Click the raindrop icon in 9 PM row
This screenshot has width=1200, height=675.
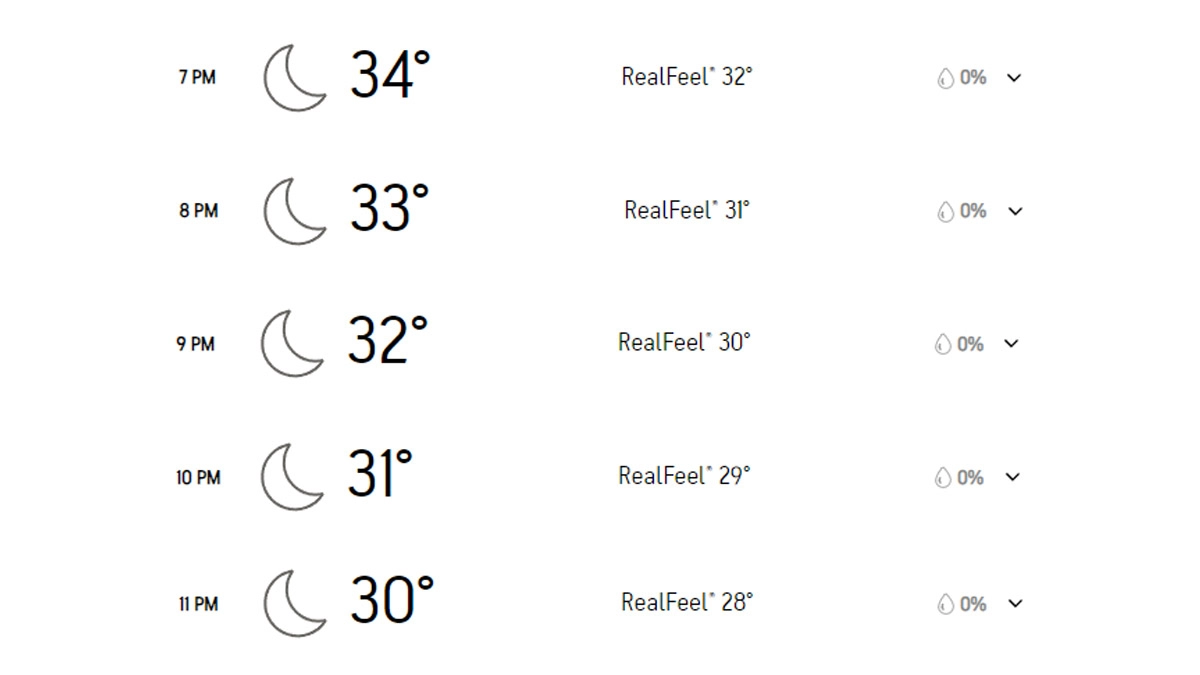pos(942,344)
